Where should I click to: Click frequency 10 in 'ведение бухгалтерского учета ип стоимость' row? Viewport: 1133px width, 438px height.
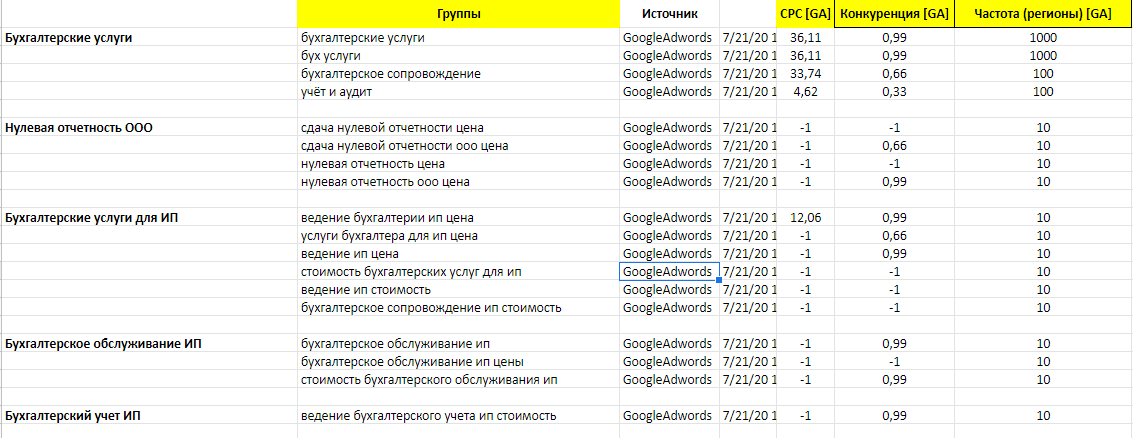tap(1043, 416)
